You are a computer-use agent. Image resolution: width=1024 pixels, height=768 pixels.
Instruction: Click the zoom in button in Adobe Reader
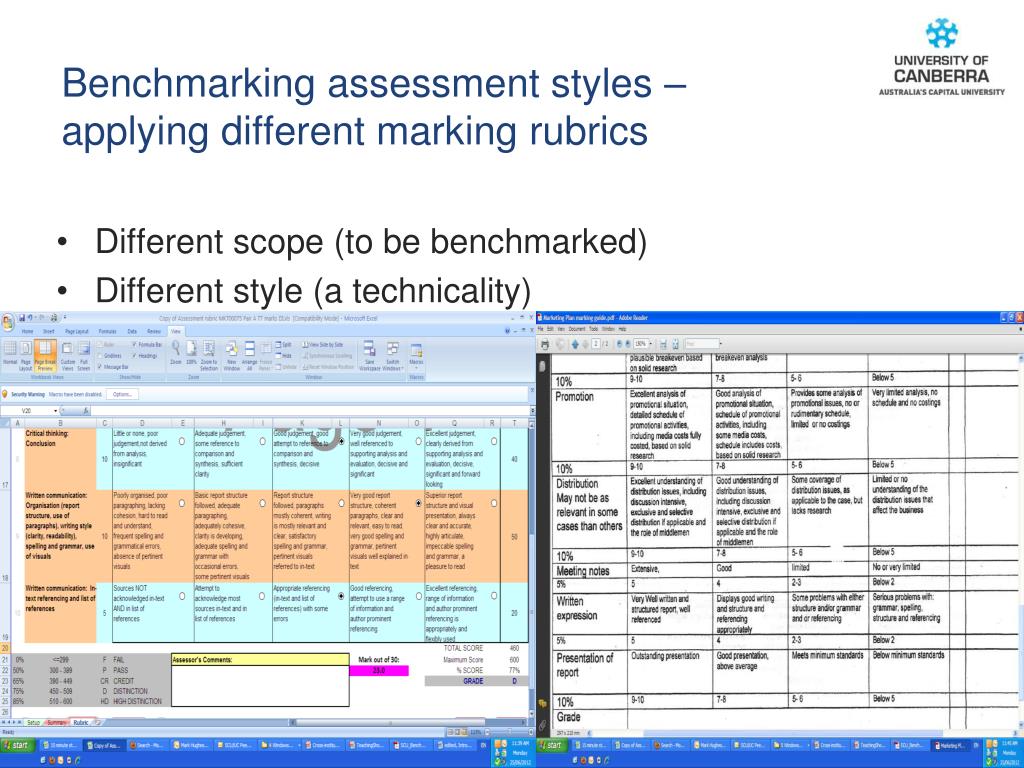point(628,344)
